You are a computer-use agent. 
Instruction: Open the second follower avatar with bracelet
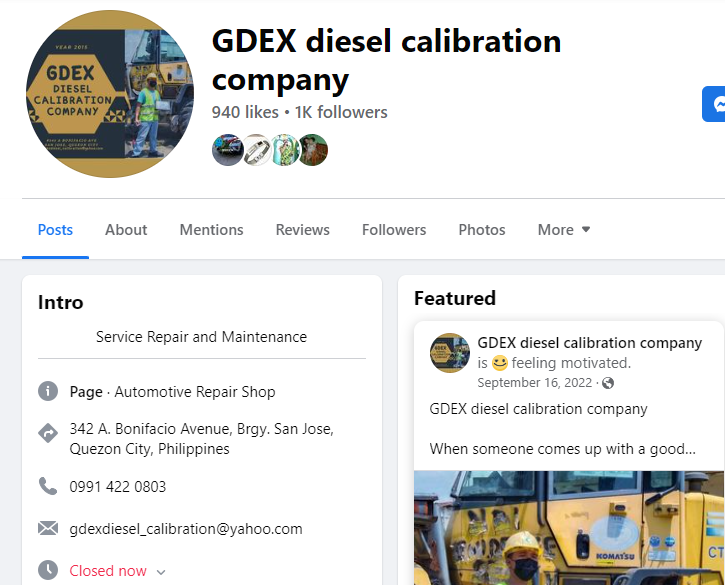point(257,150)
